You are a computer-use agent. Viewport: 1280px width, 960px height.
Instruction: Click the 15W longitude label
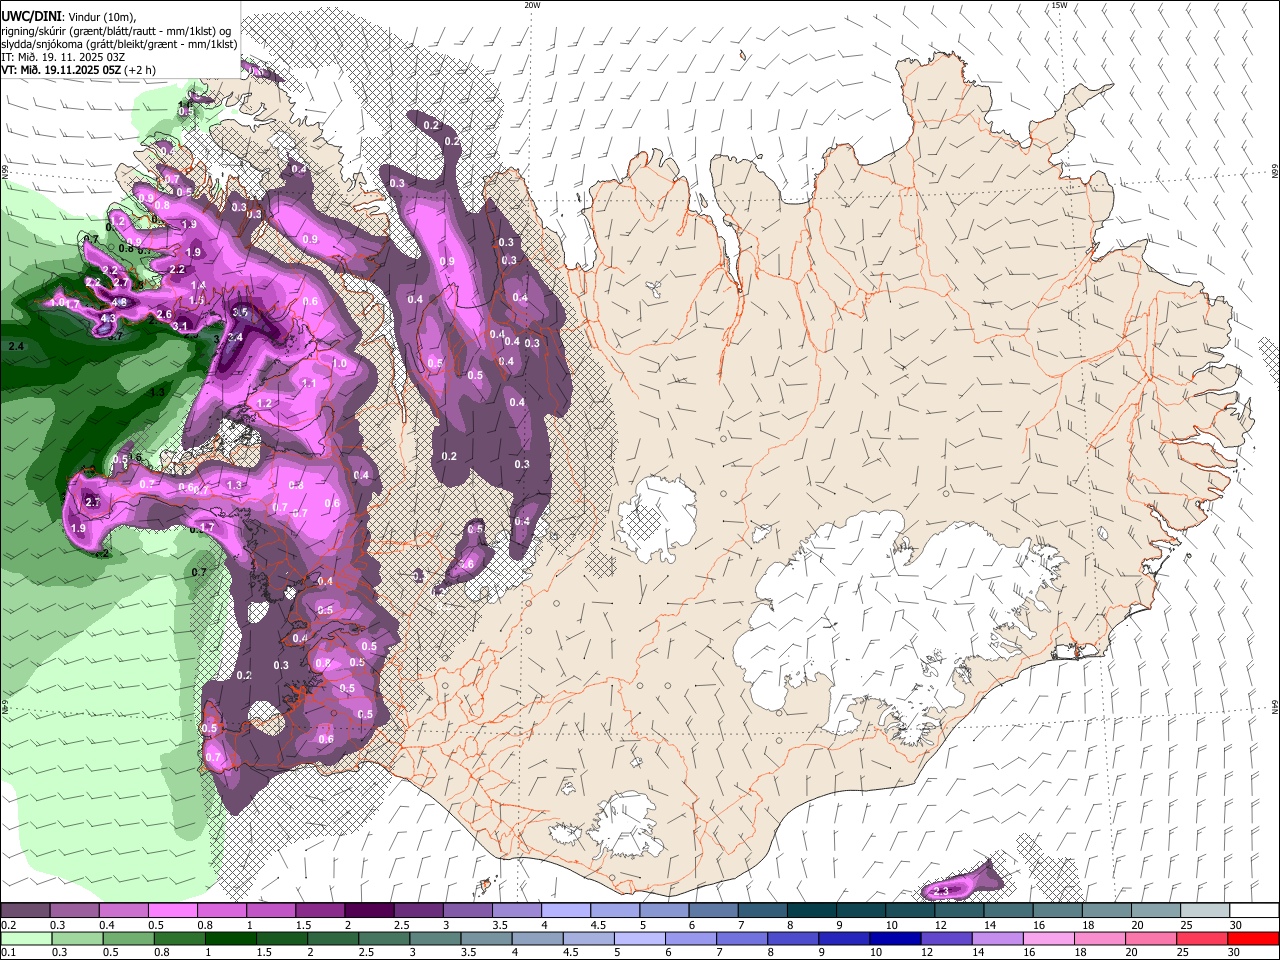pos(1059,5)
